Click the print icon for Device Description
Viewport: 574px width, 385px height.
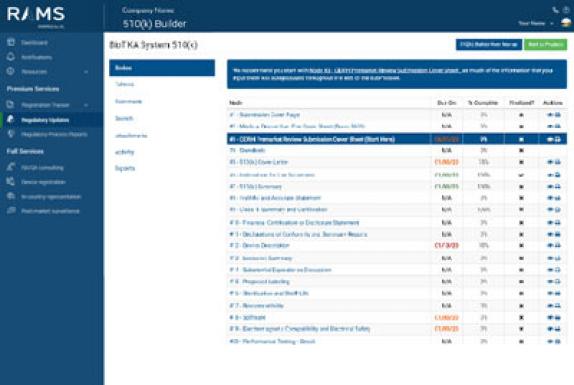(558, 246)
